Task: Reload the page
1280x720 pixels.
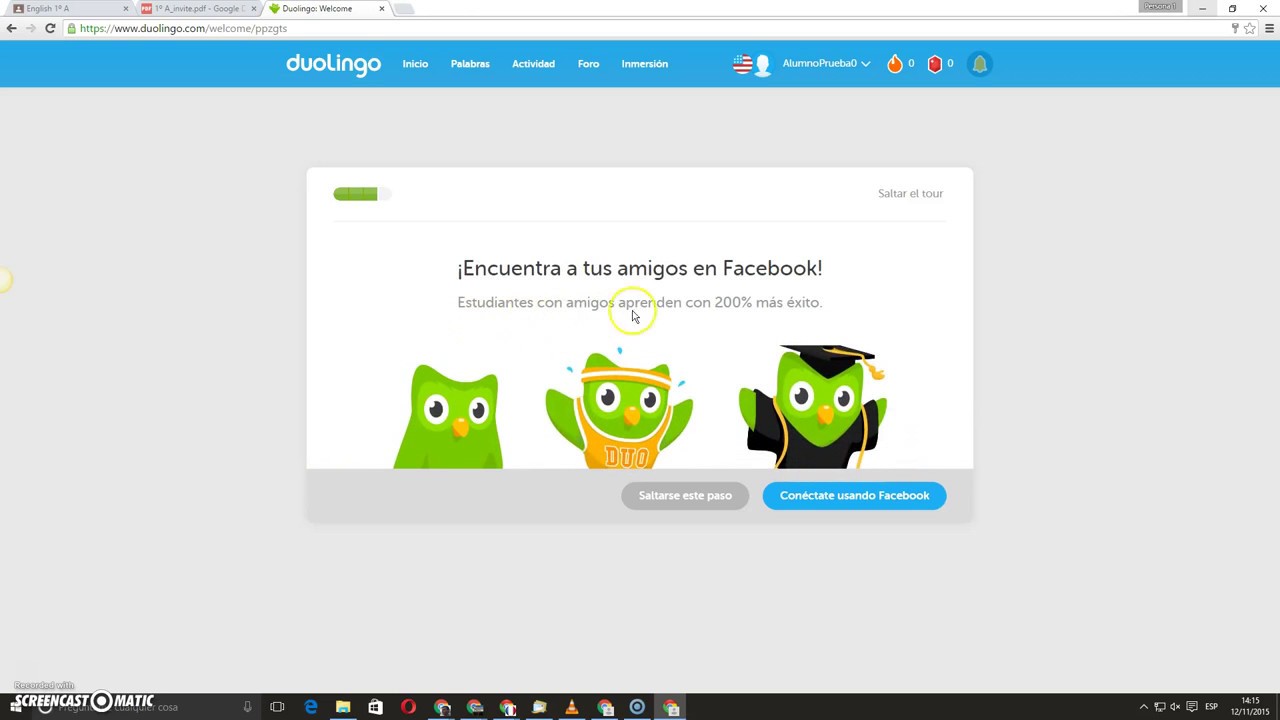Action: [x=50, y=28]
